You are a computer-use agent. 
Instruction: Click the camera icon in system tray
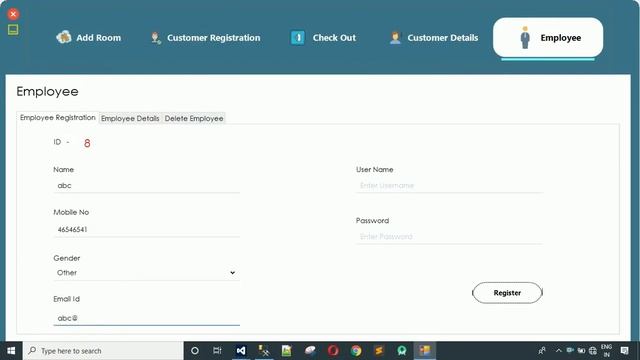(570, 351)
